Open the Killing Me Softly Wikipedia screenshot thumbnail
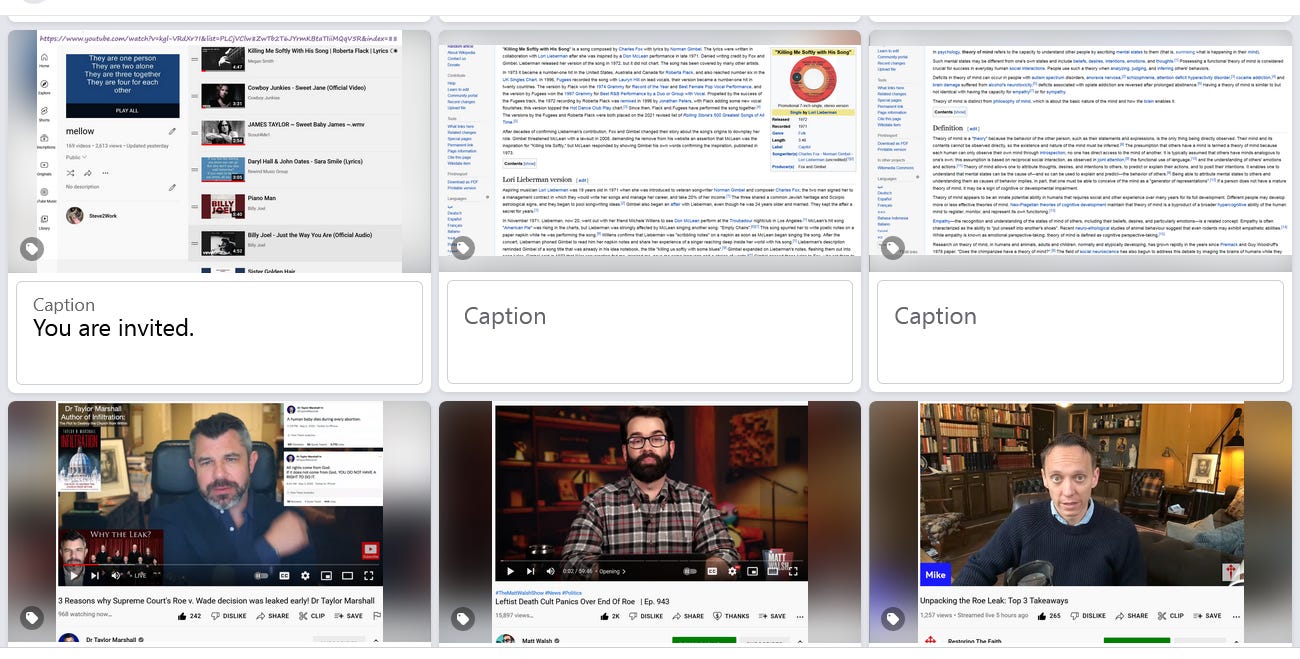1300x659 pixels. [x=650, y=151]
